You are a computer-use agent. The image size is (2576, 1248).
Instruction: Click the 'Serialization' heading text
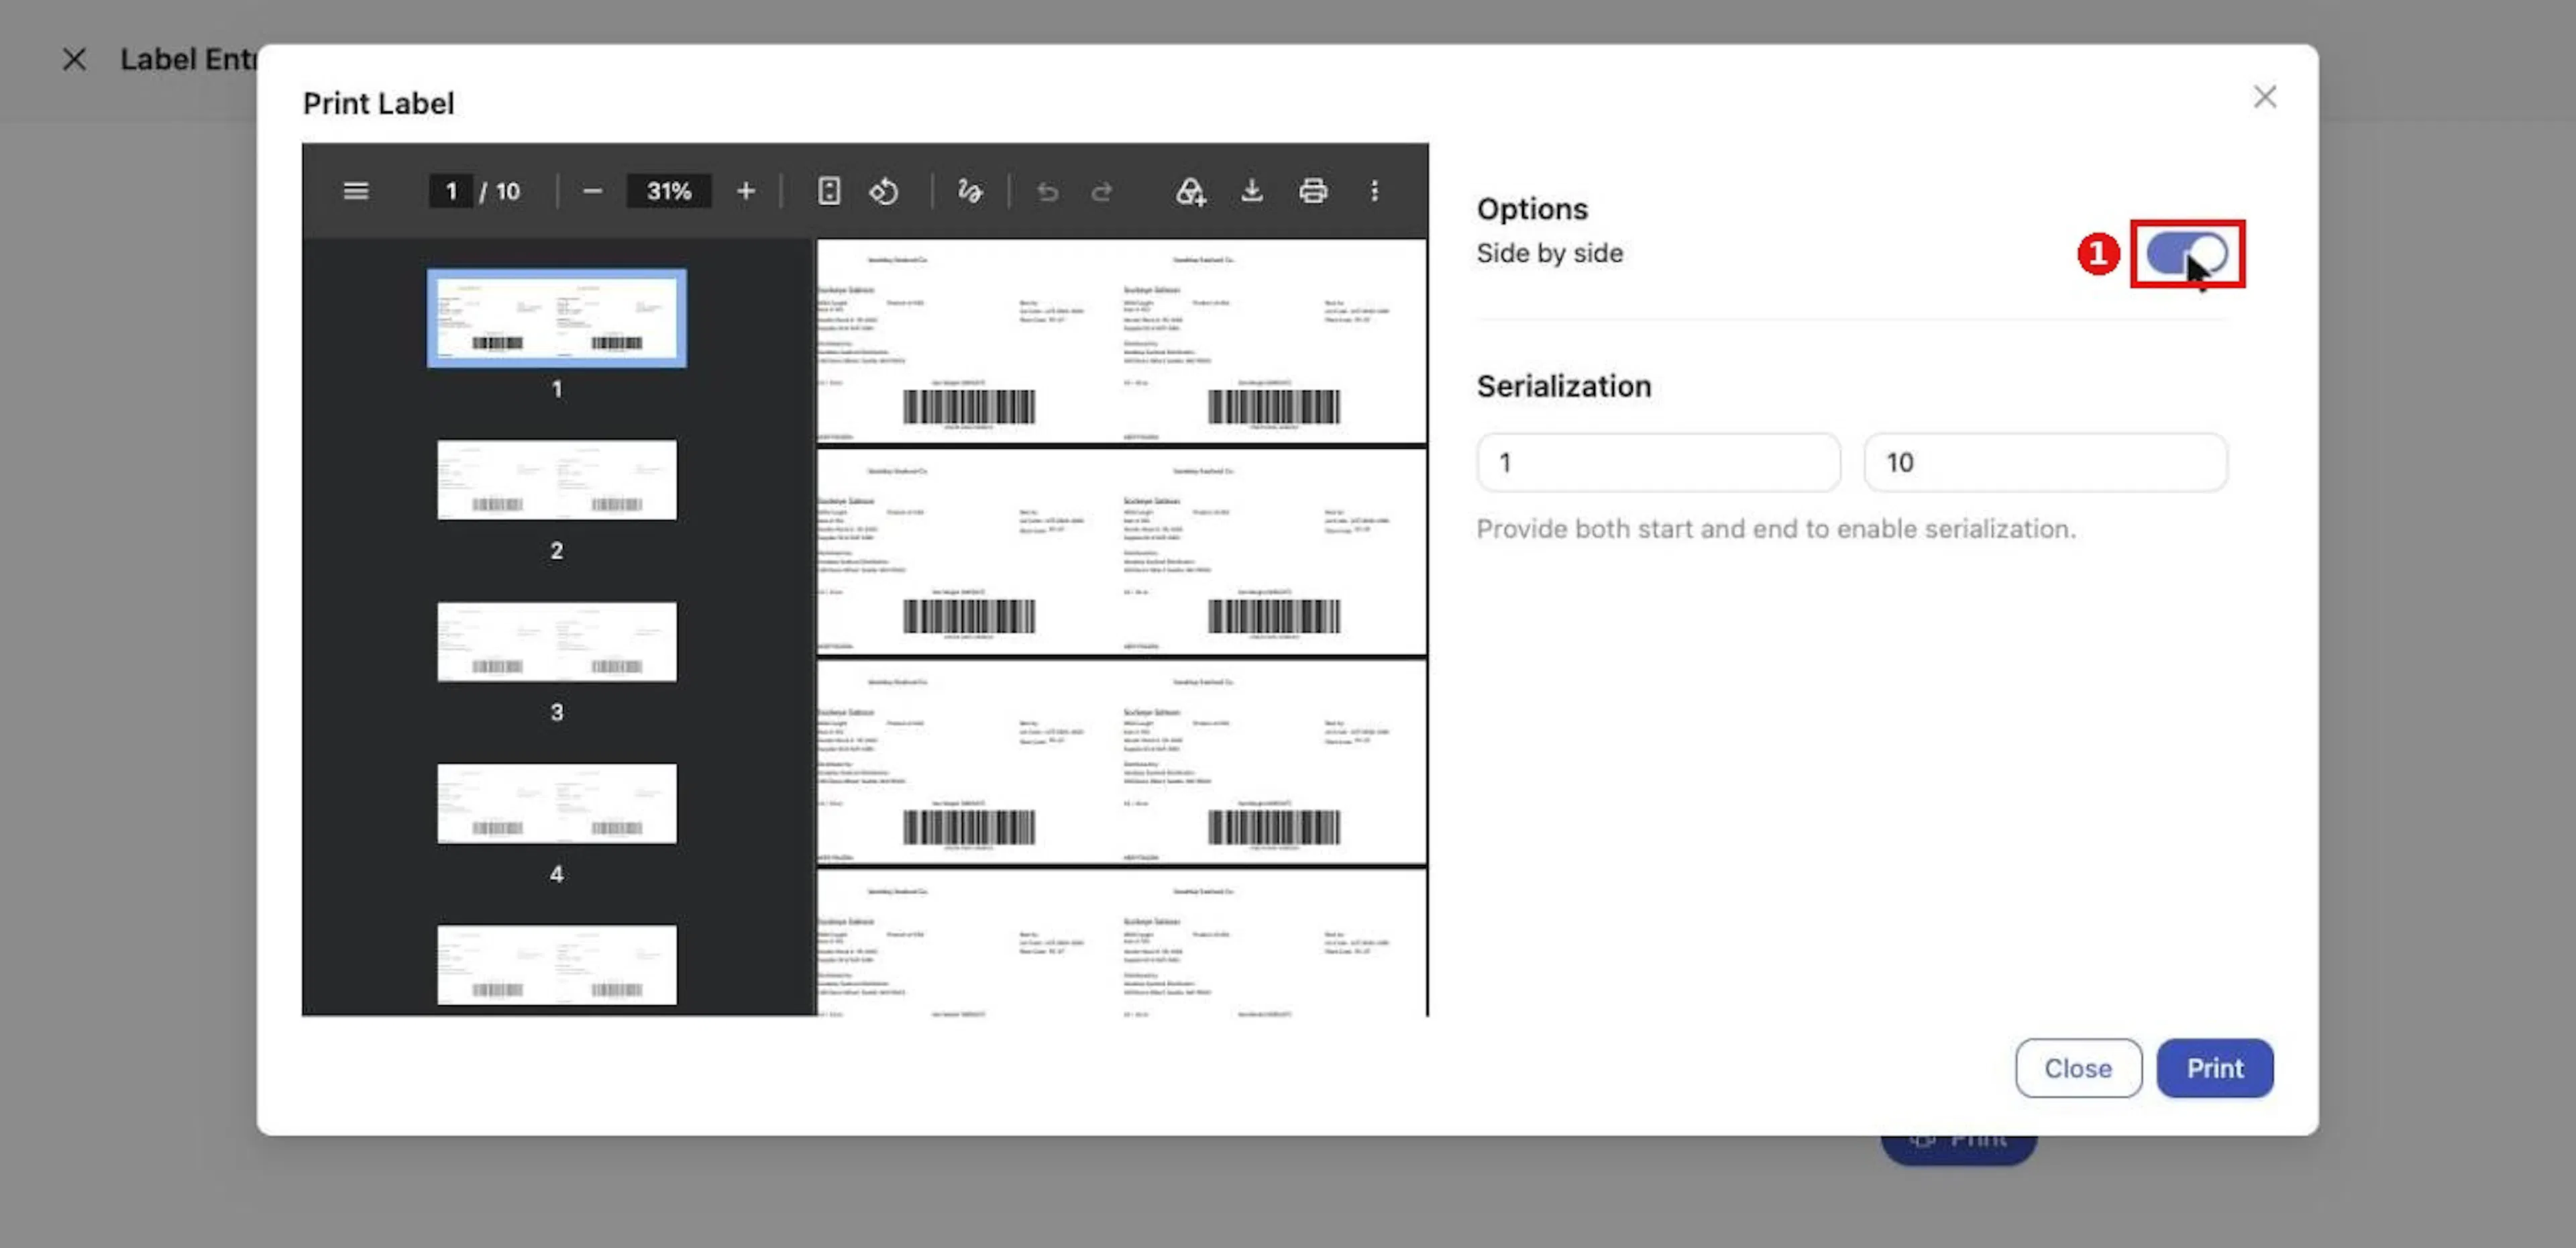click(x=1563, y=386)
